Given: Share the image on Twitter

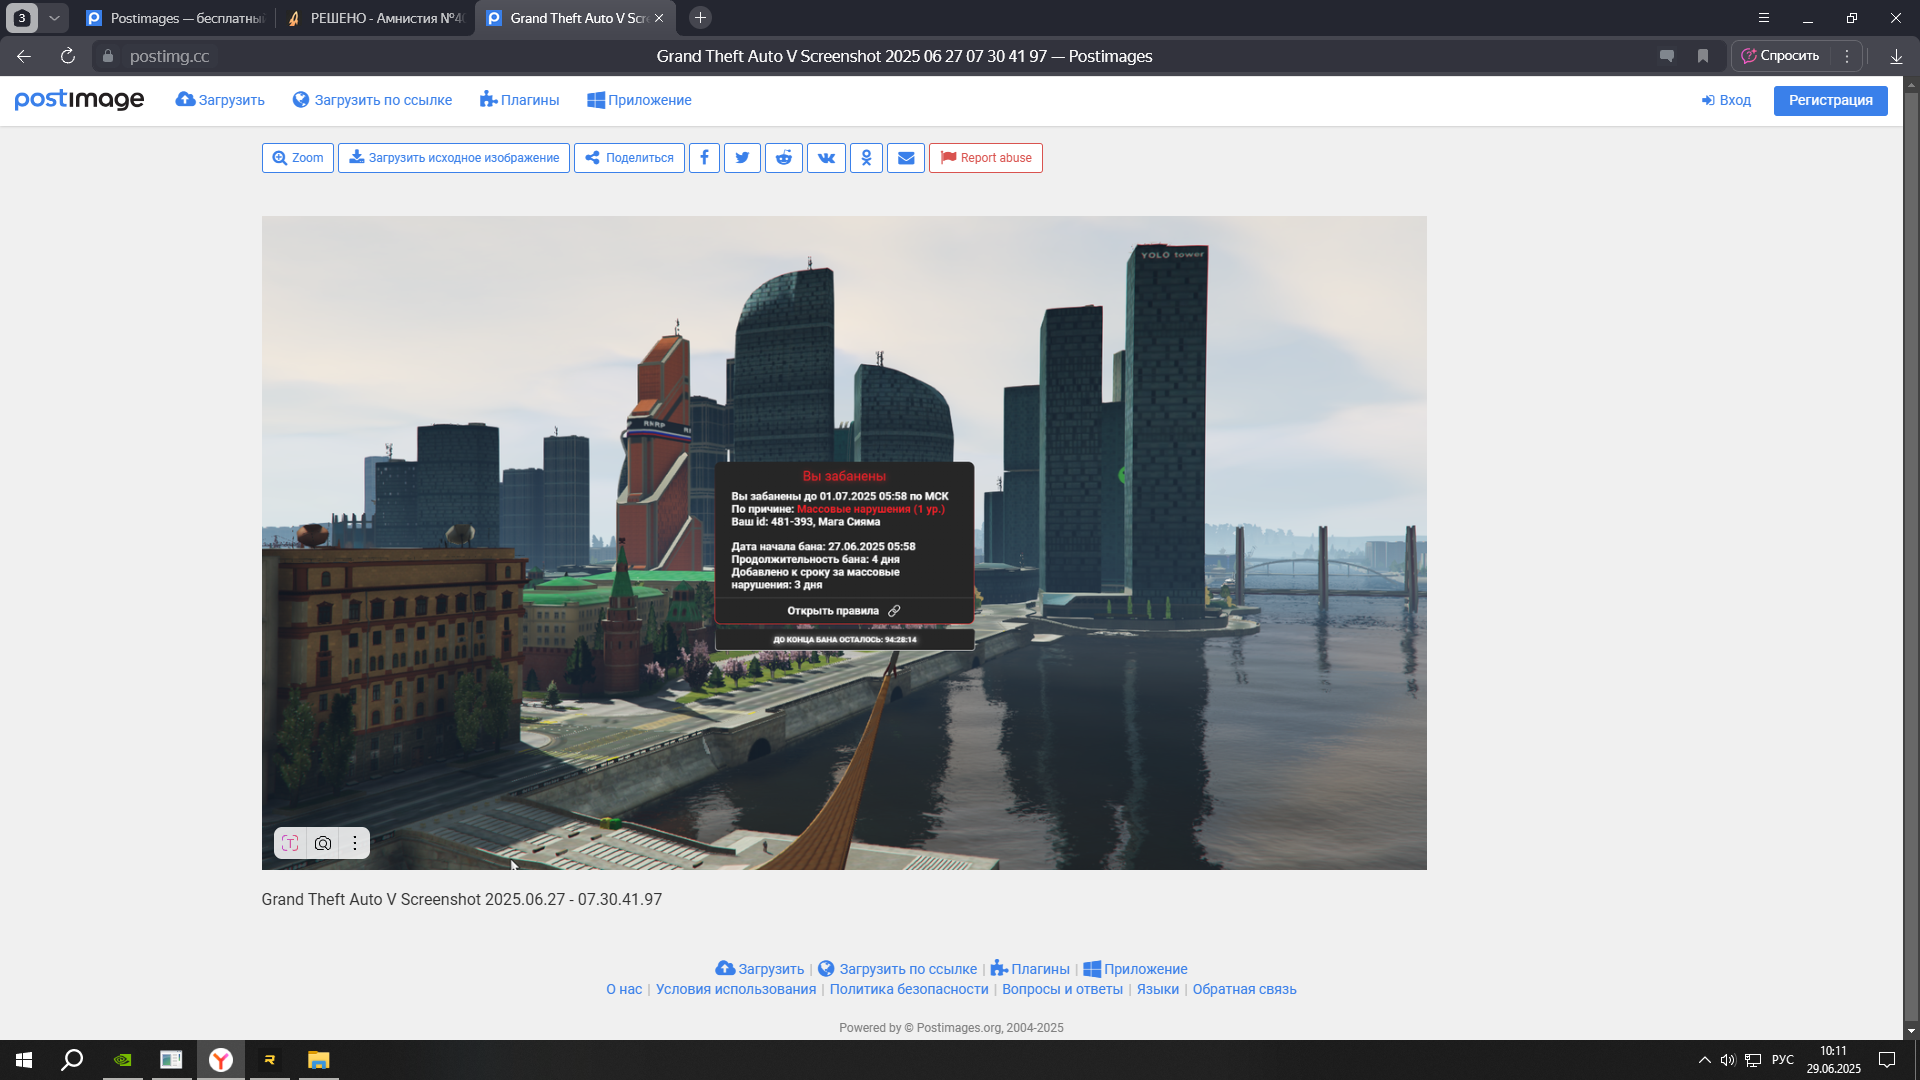Looking at the screenshot, I should pos(742,158).
